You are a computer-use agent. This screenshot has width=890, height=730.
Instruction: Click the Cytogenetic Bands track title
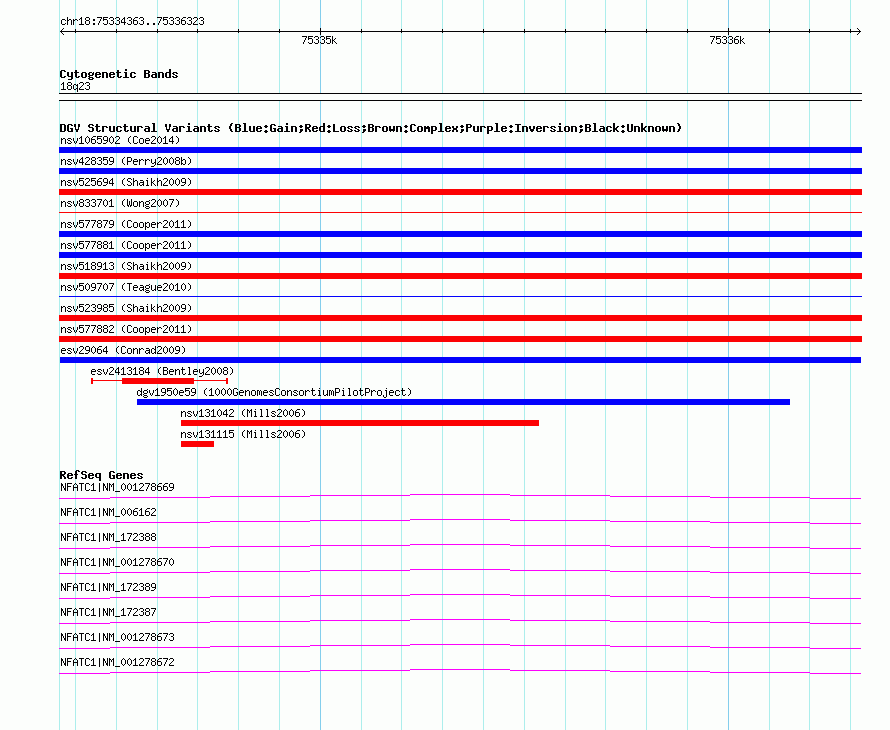coord(119,74)
